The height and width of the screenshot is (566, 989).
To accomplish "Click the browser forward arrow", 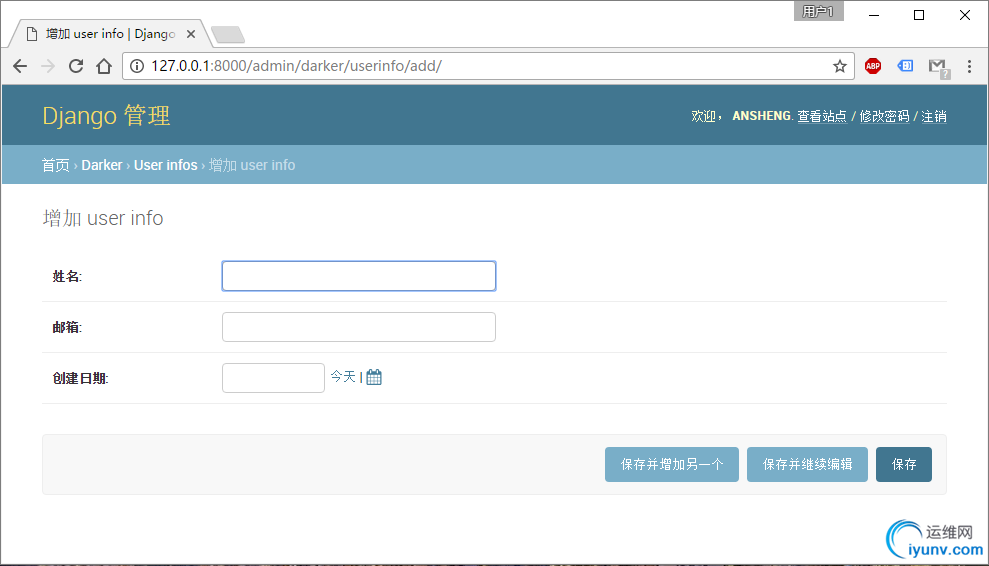I will click(x=48, y=66).
